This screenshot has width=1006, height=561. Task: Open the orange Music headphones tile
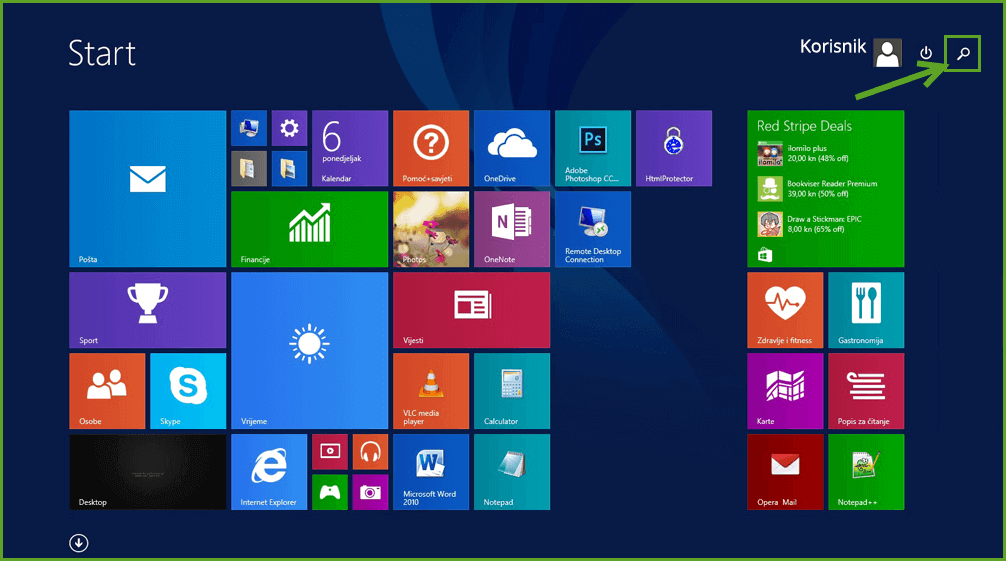tap(370, 452)
